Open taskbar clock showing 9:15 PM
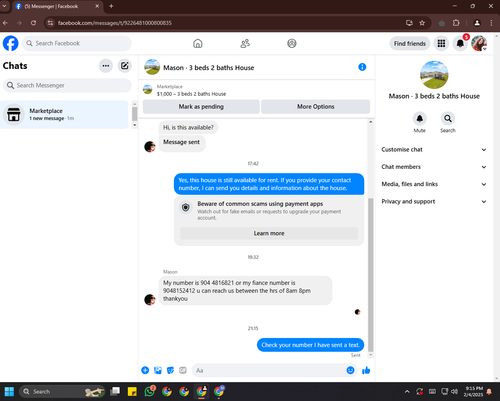The image size is (500, 401). 474,391
